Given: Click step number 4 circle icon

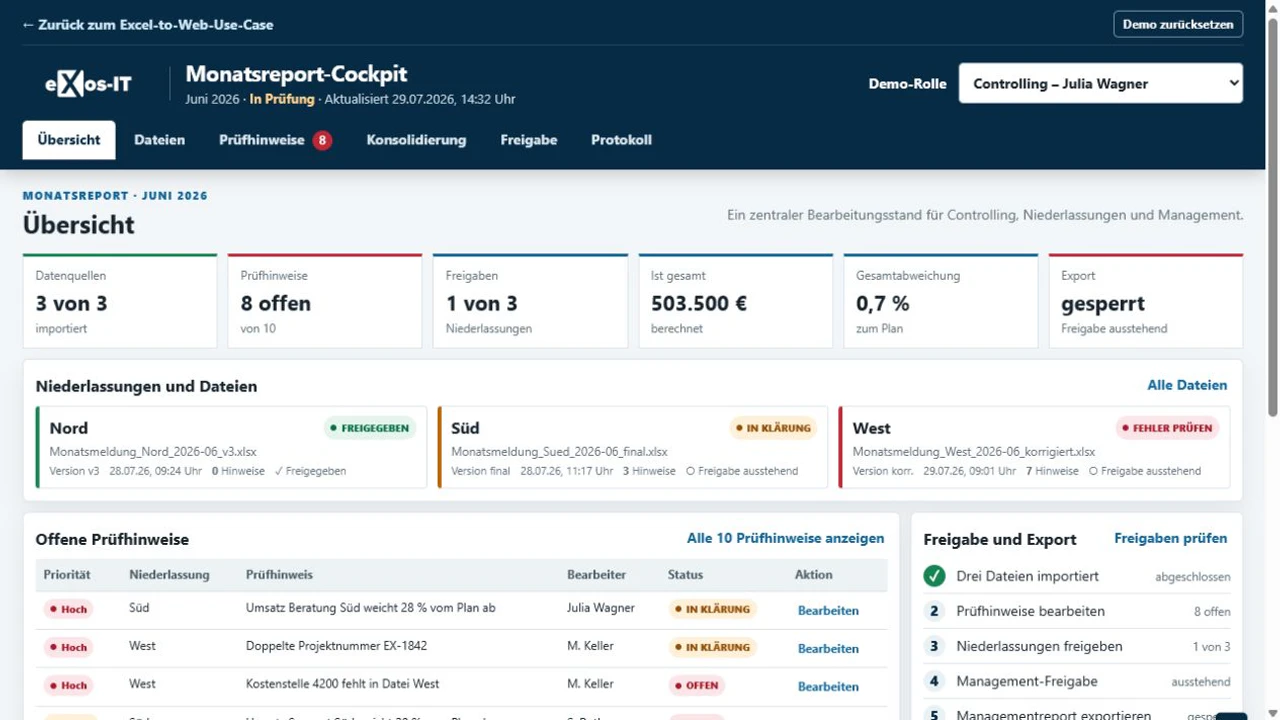Looking at the screenshot, I should click(x=934, y=681).
